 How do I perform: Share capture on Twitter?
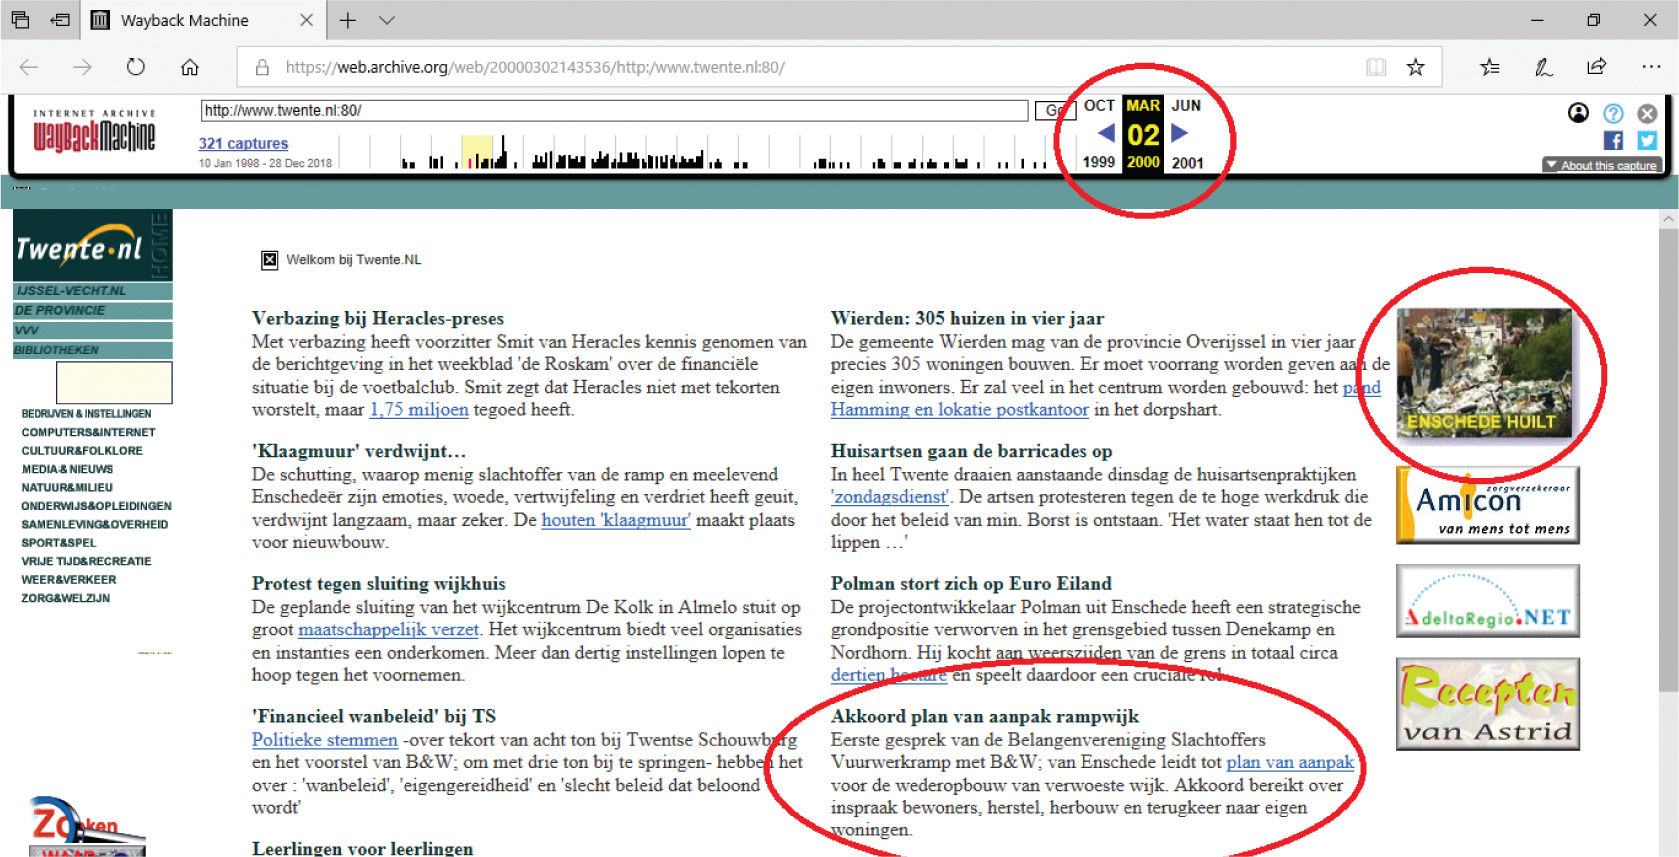pyautogui.click(x=1647, y=141)
